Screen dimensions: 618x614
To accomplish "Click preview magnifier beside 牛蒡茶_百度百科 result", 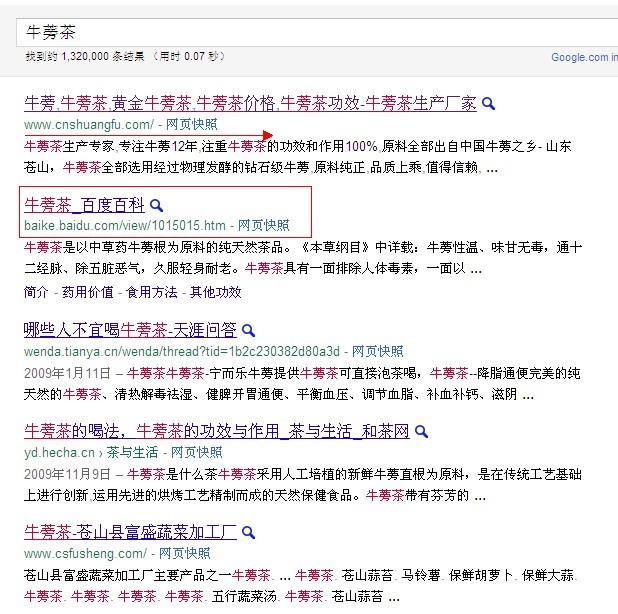I will [156, 205].
